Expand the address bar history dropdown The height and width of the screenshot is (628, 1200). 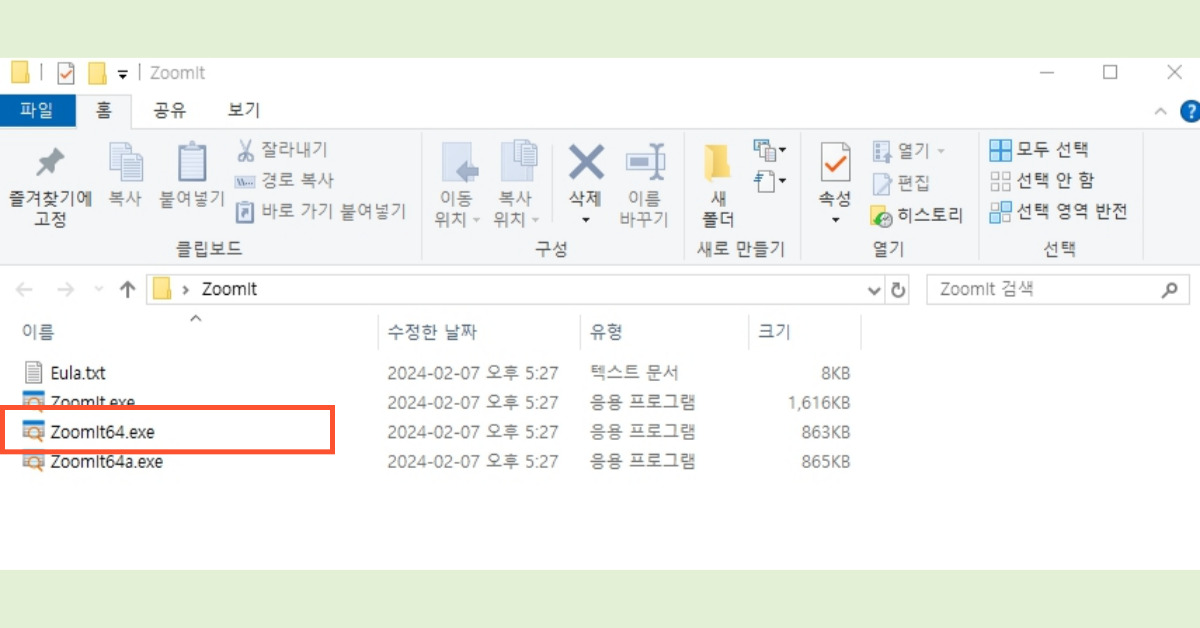tap(874, 290)
